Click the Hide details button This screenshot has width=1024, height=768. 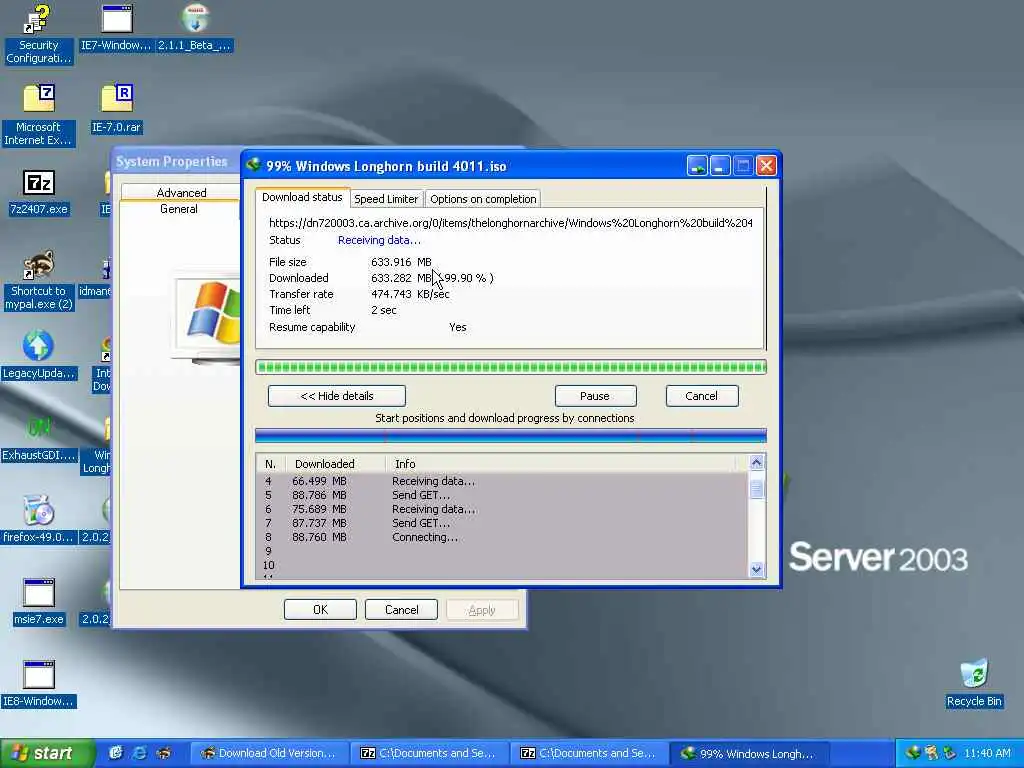[337, 396]
